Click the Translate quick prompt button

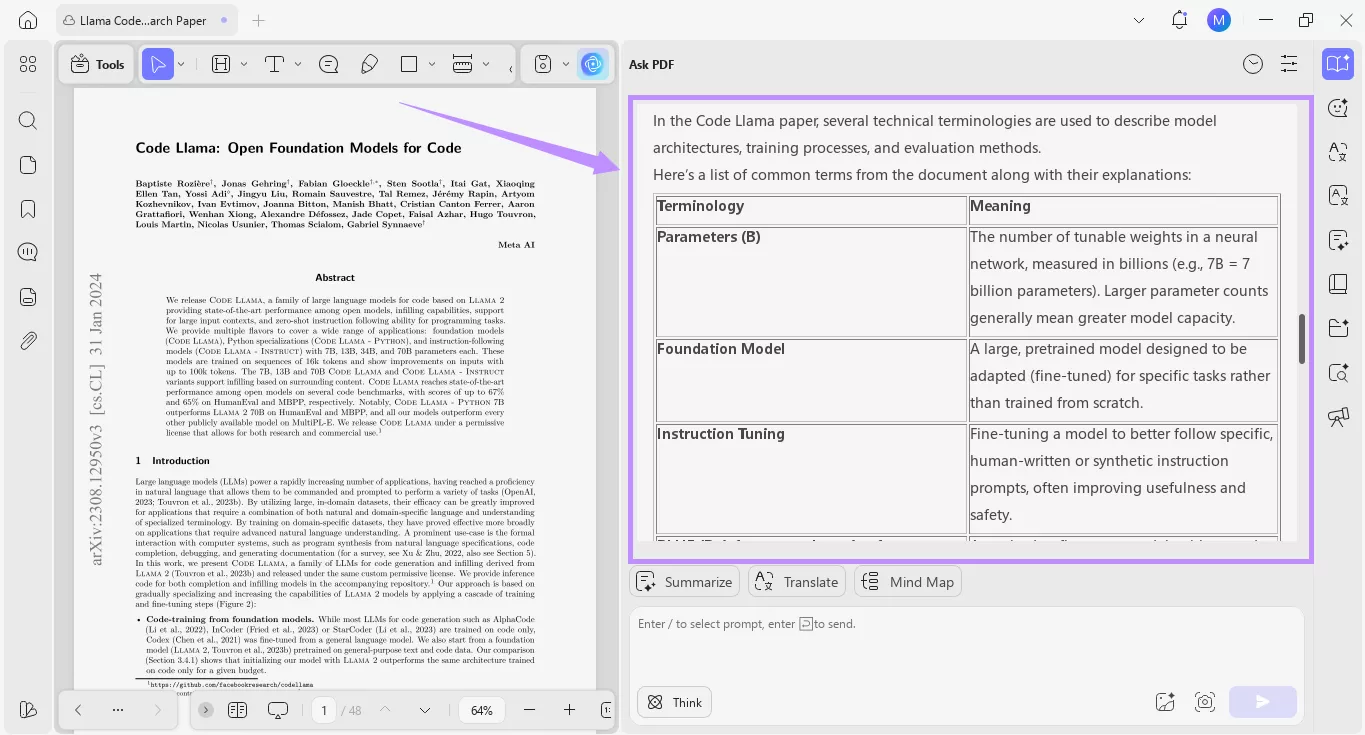click(797, 582)
